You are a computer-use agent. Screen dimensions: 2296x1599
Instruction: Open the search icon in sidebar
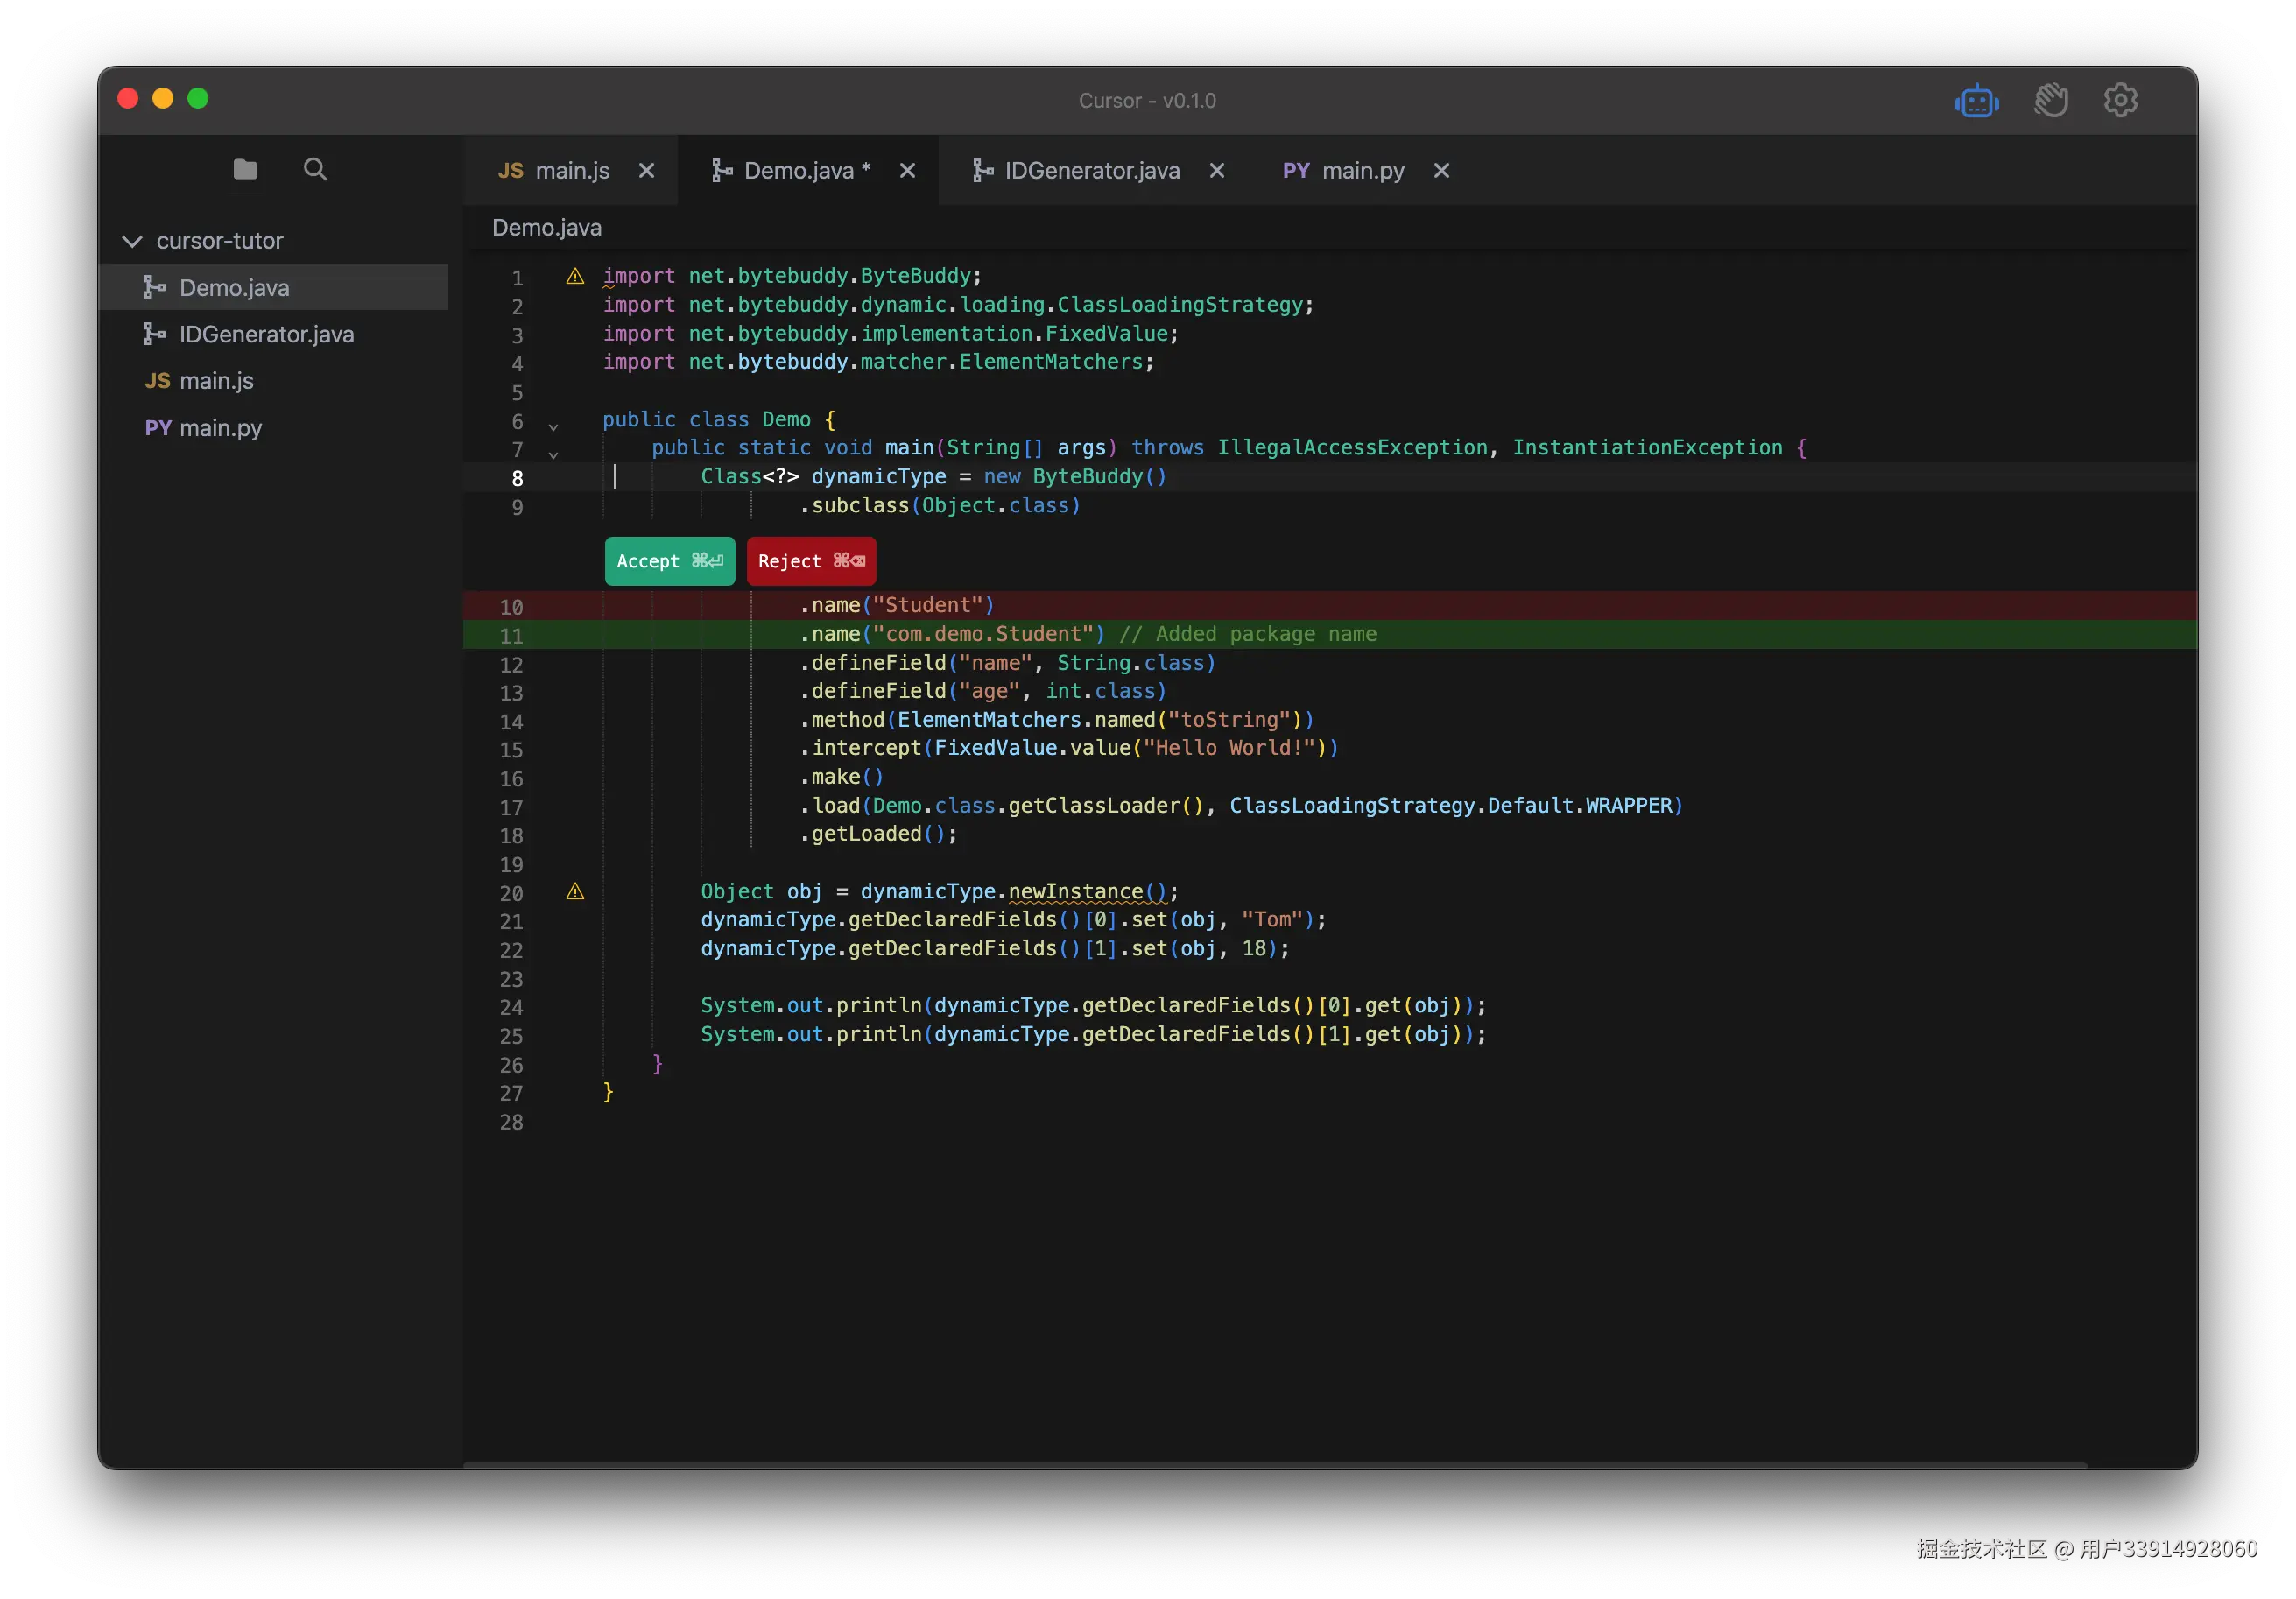tap(315, 169)
